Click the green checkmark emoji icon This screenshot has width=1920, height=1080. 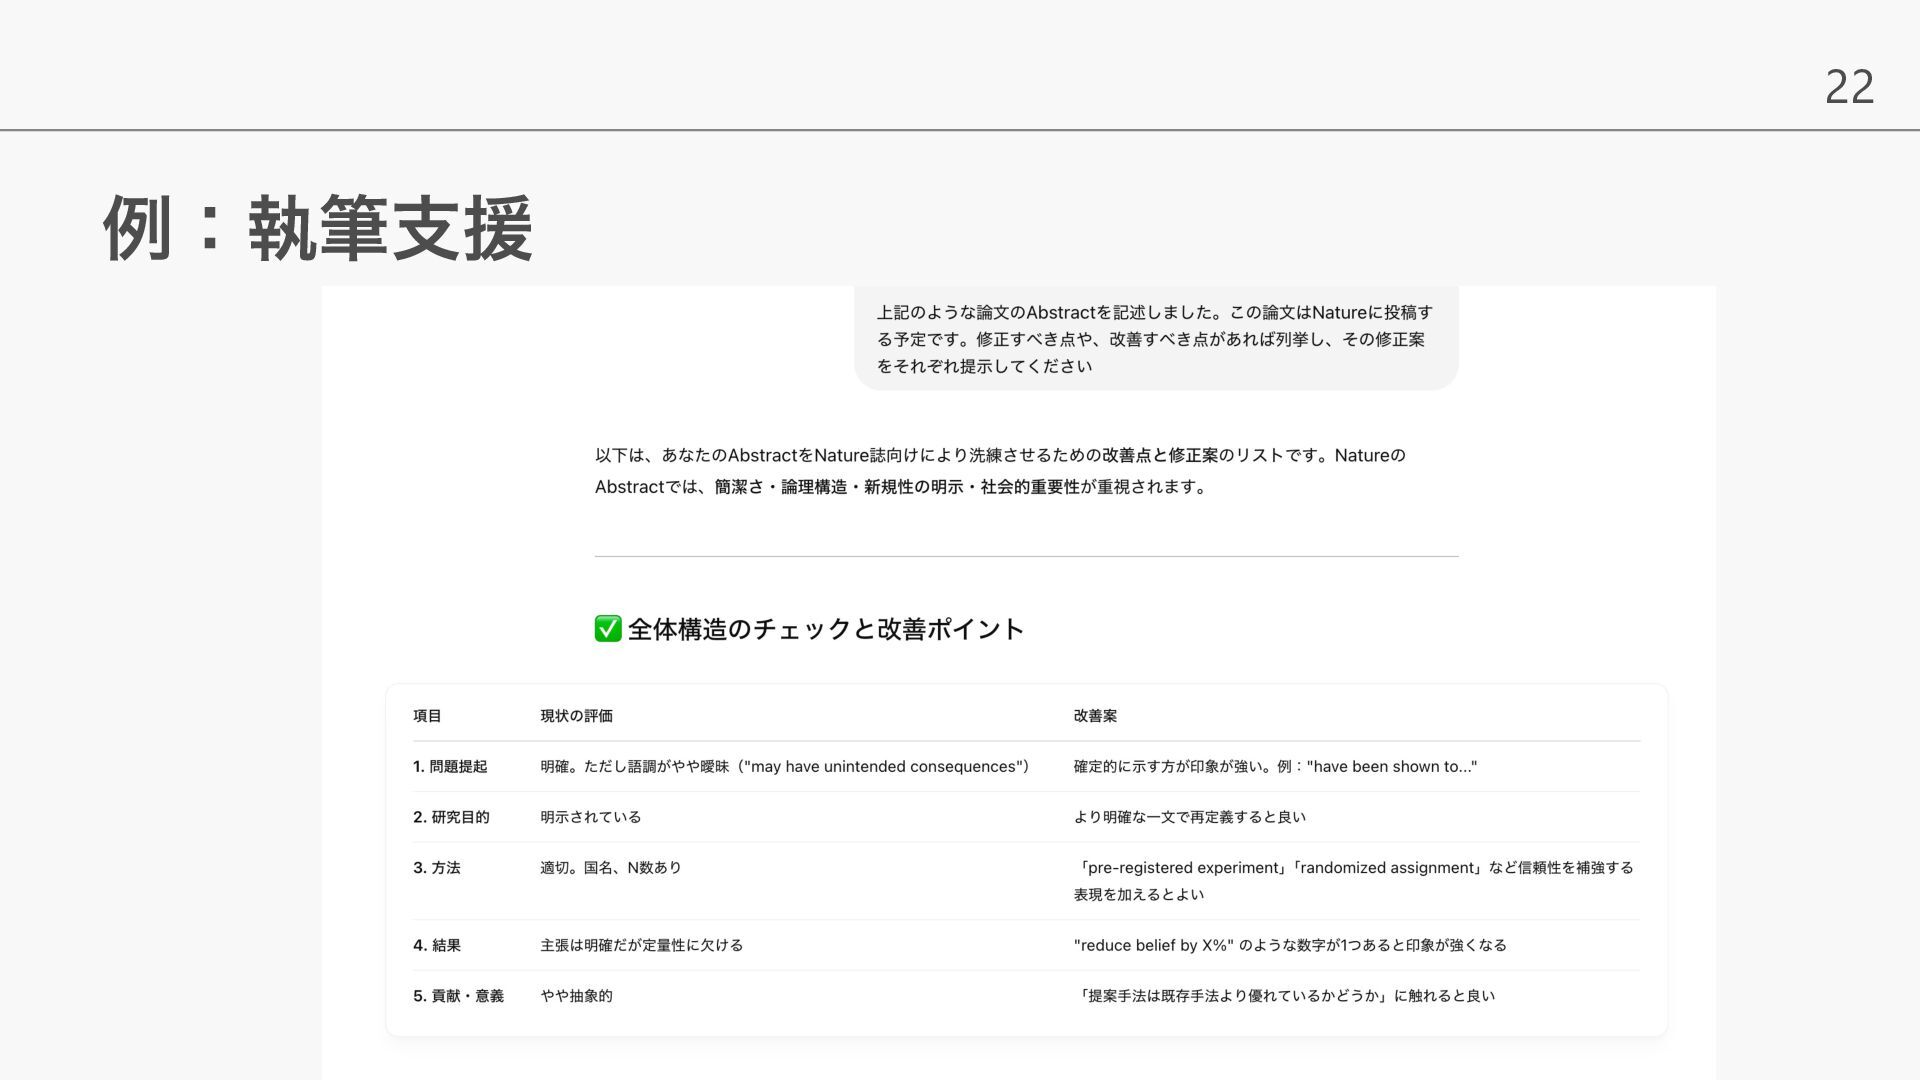[x=608, y=629]
